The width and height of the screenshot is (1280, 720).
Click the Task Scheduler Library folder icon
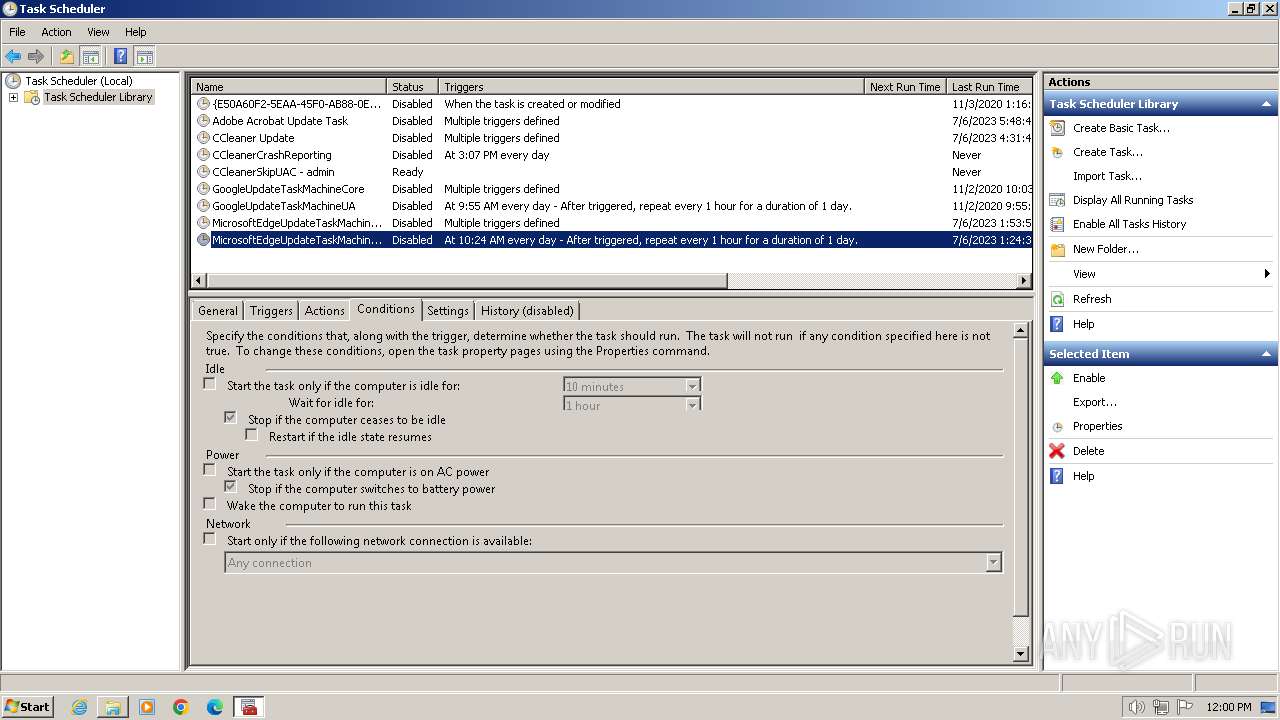pos(32,97)
